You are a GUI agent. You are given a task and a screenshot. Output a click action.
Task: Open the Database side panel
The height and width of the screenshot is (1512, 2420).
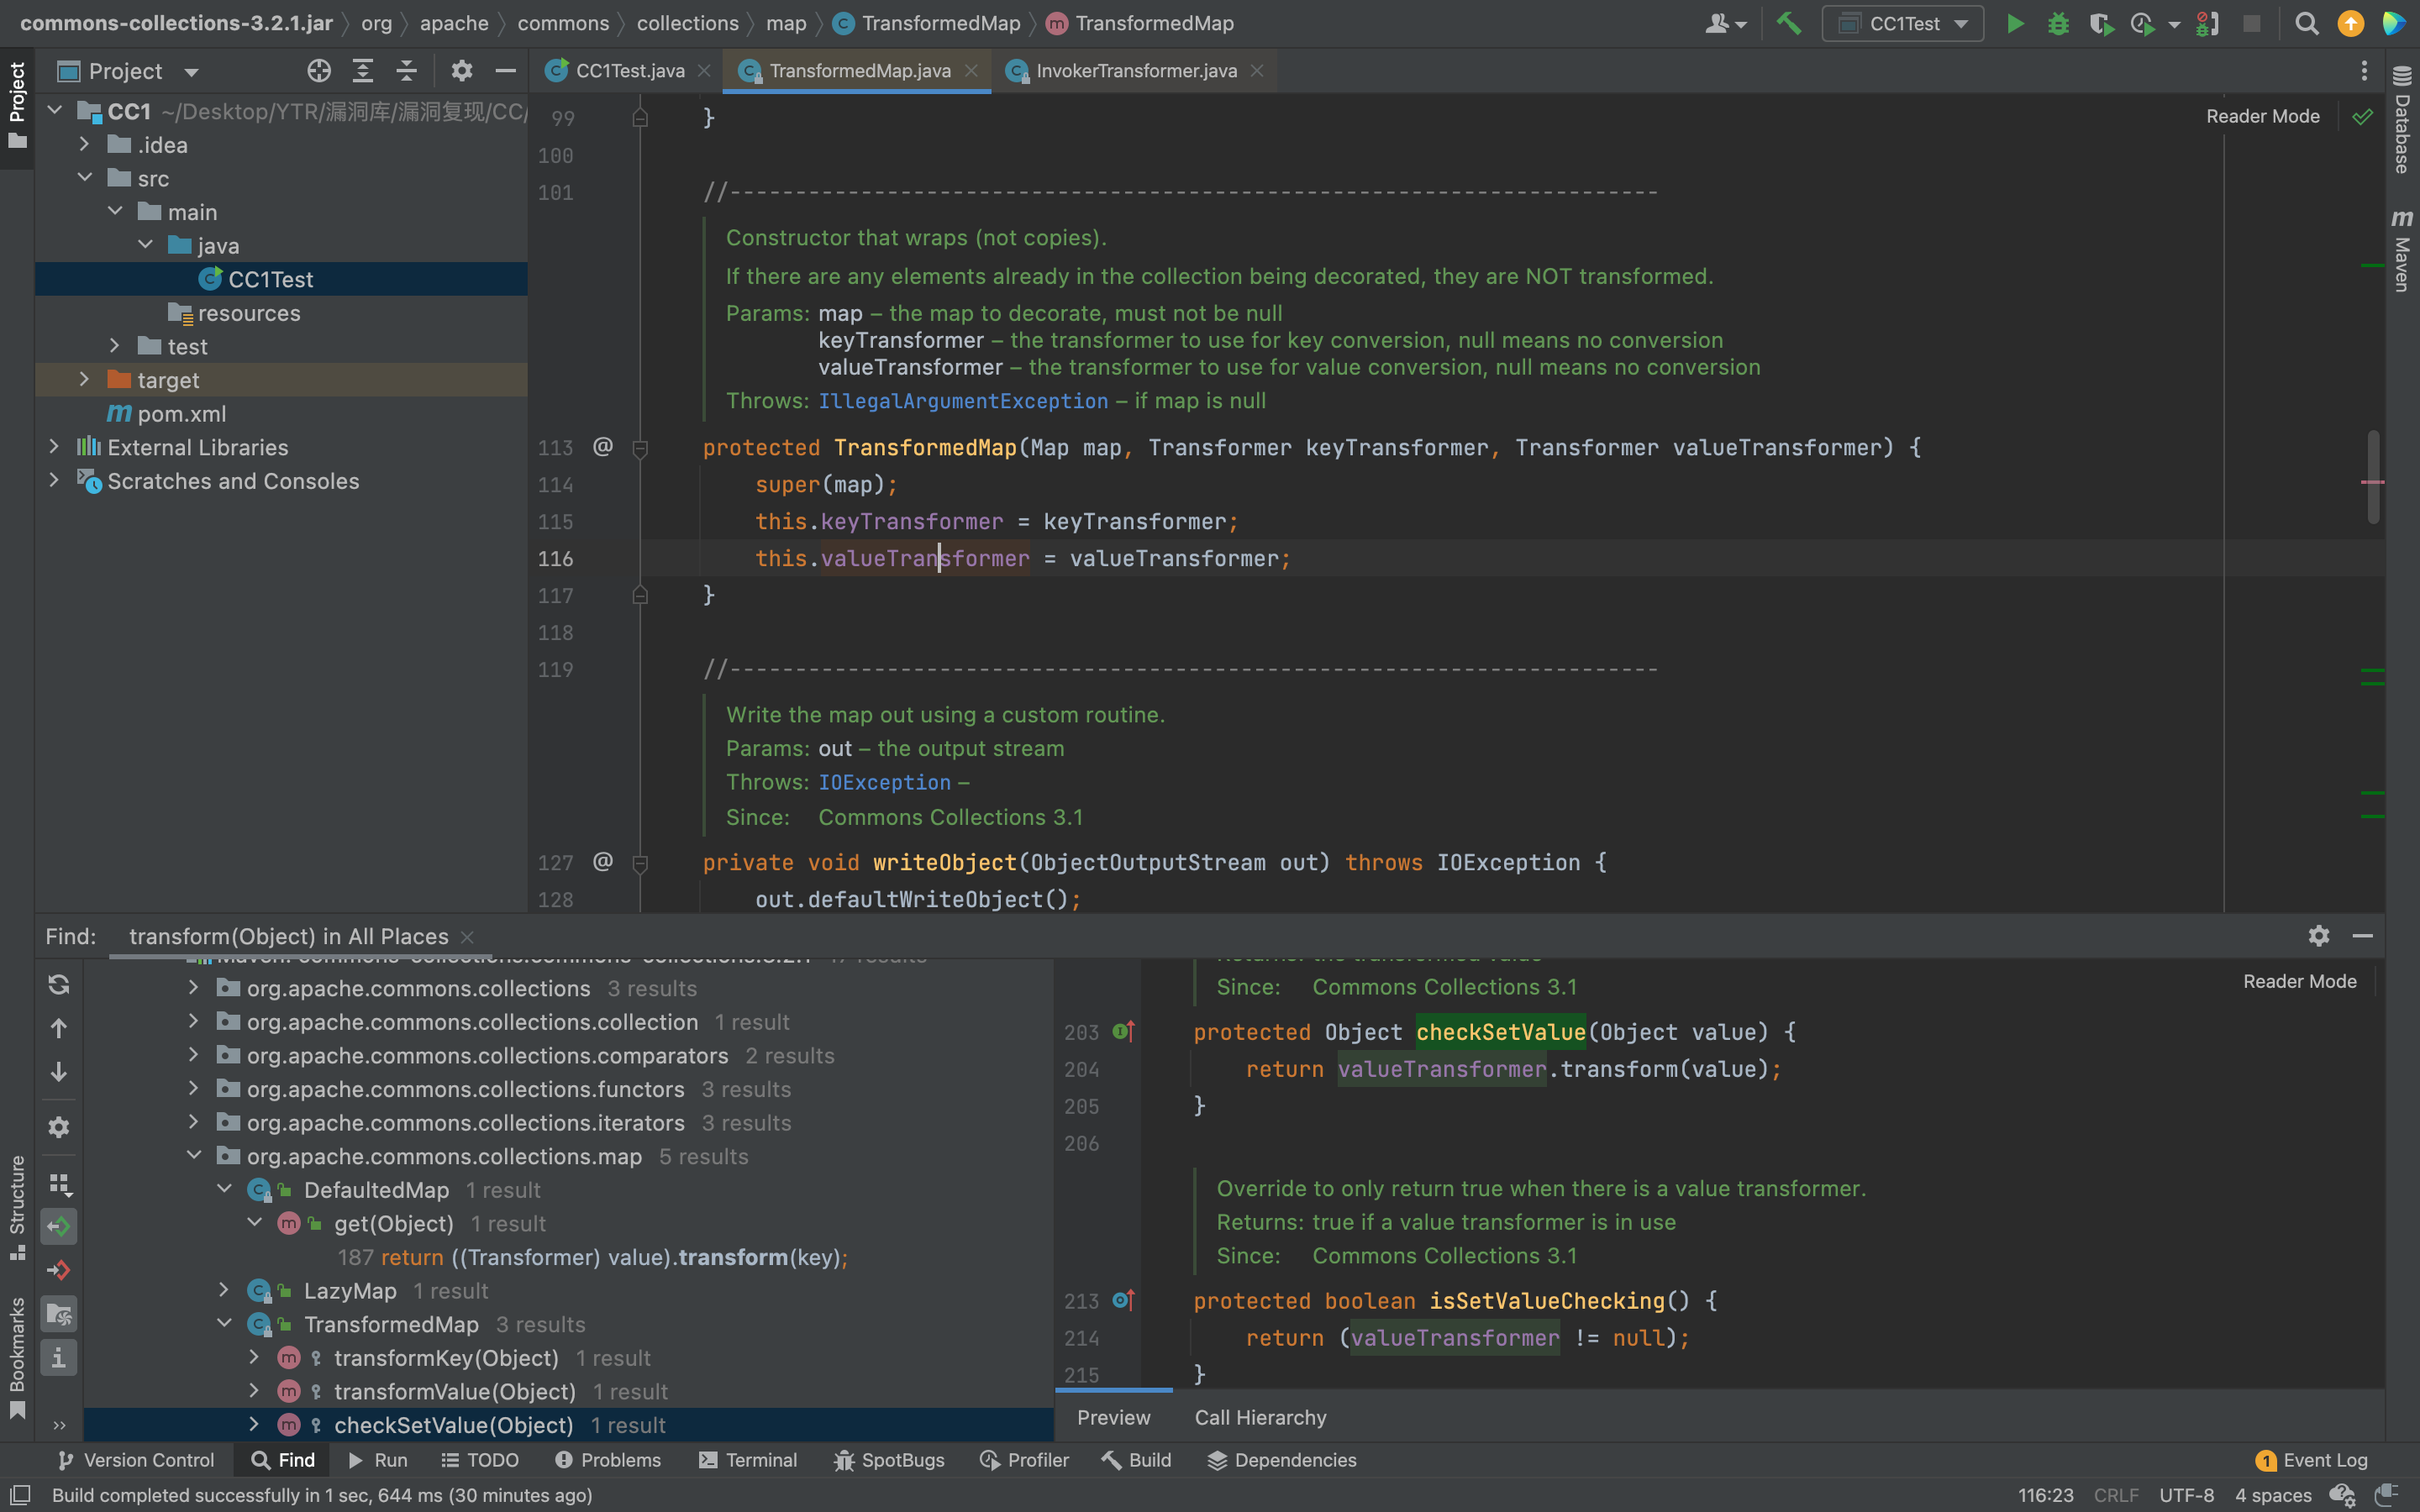(2402, 120)
